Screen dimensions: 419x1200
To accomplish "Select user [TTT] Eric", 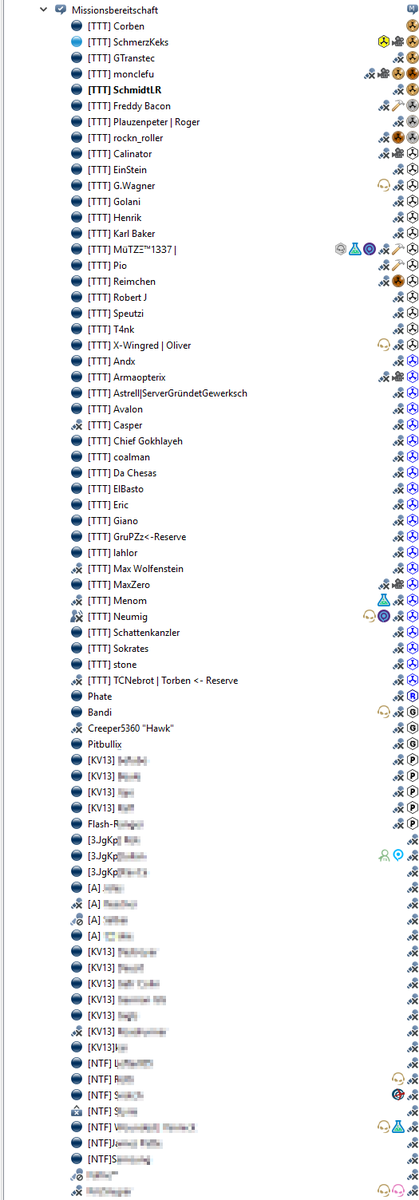I will [109, 505].
